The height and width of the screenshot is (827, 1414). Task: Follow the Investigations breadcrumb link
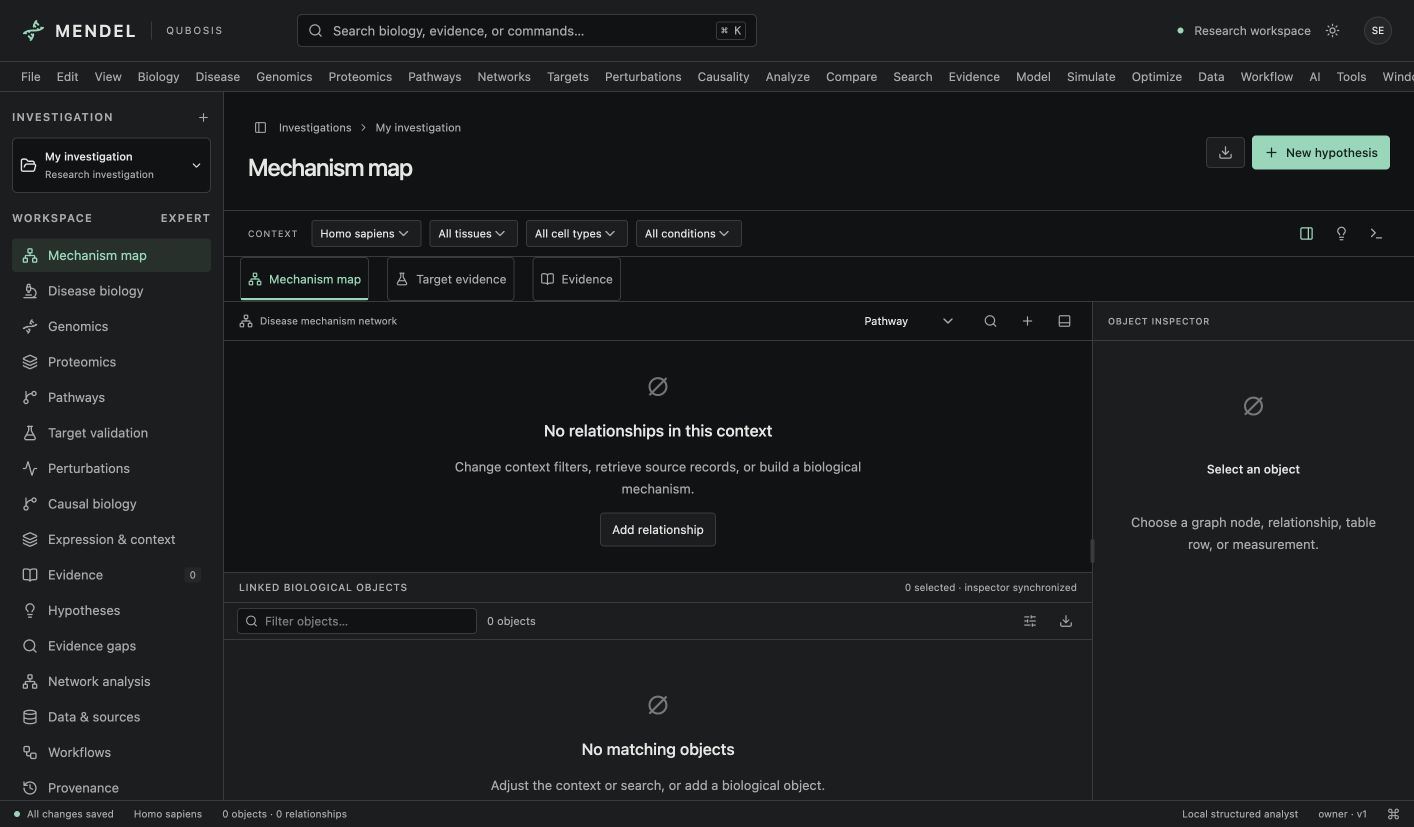(315, 128)
